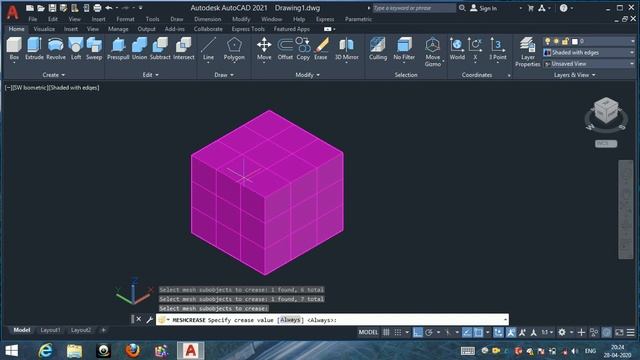Expand the Edit panel dropdown
This screenshot has height=360, width=640.
pos(151,75)
